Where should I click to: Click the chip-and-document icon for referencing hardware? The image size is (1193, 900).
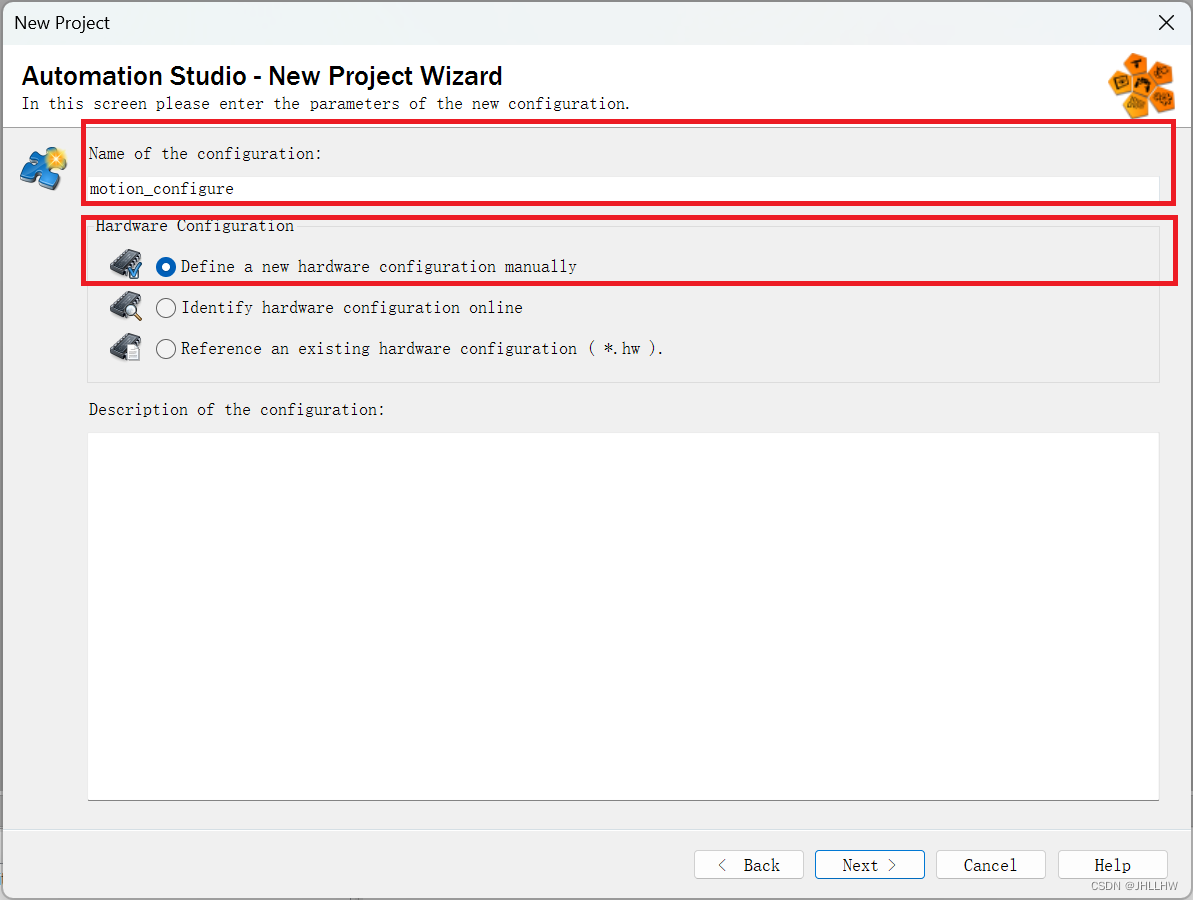(124, 347)
